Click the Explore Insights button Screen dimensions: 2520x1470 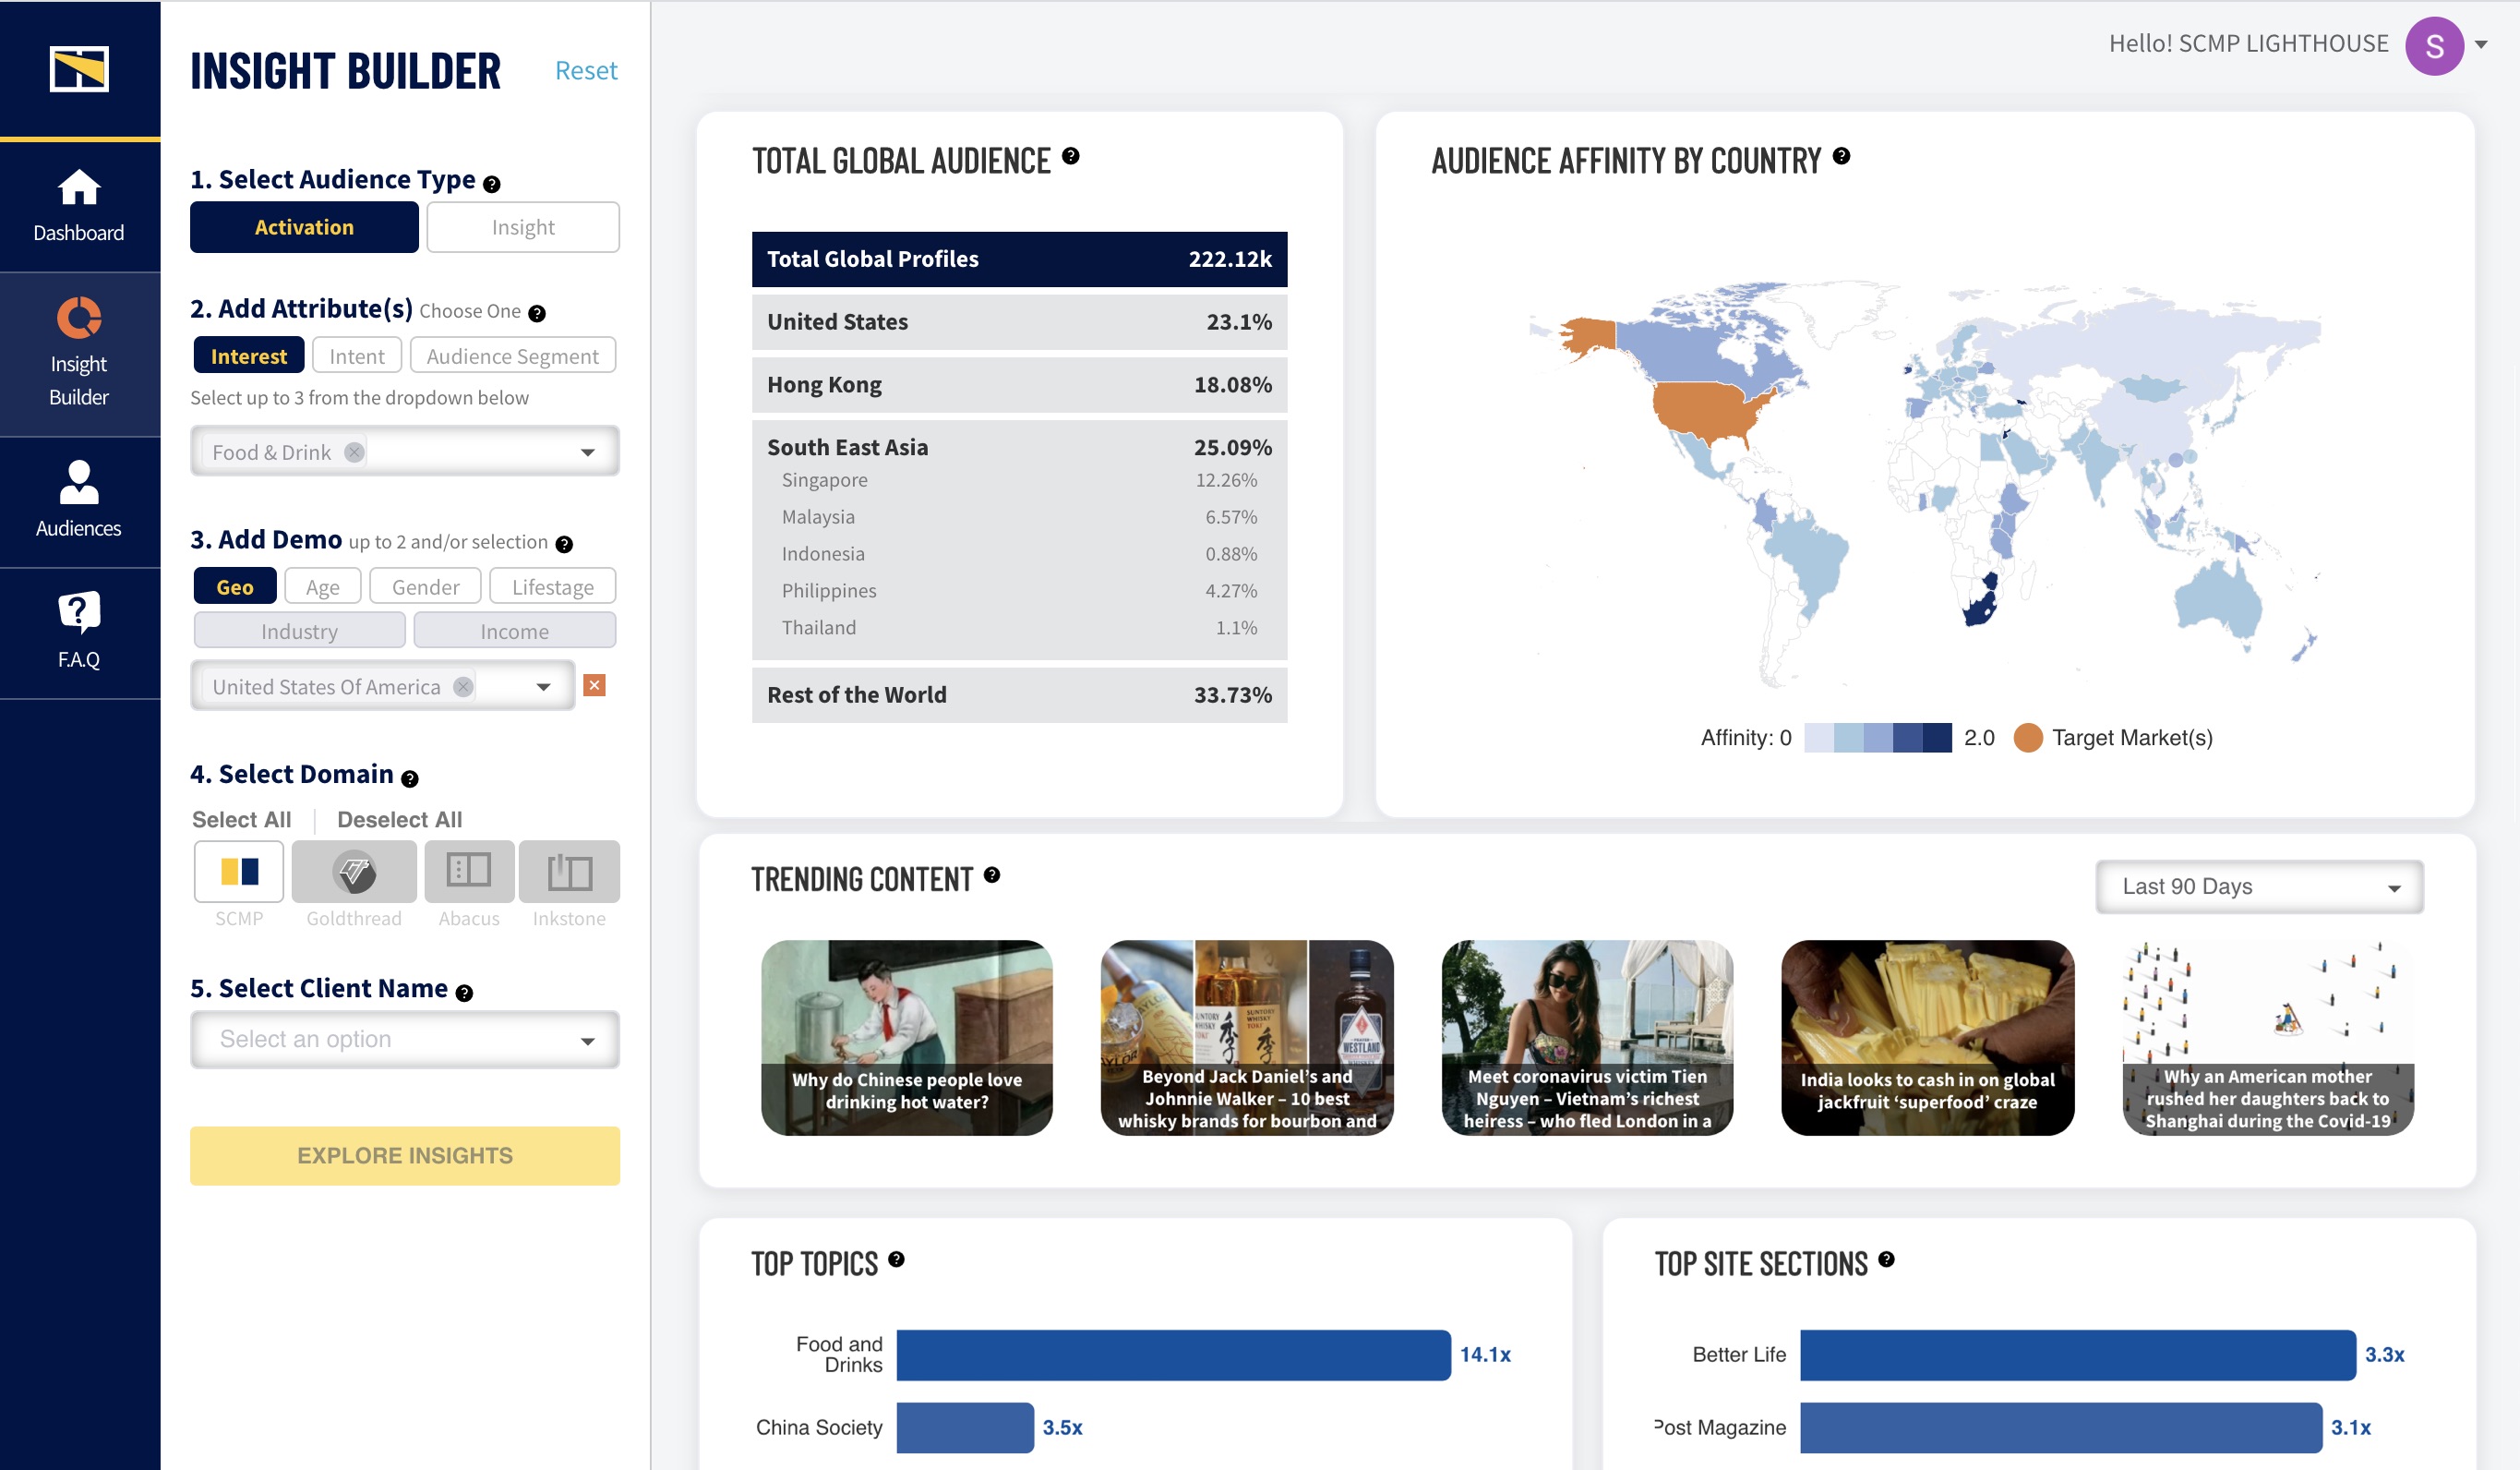404,1155
